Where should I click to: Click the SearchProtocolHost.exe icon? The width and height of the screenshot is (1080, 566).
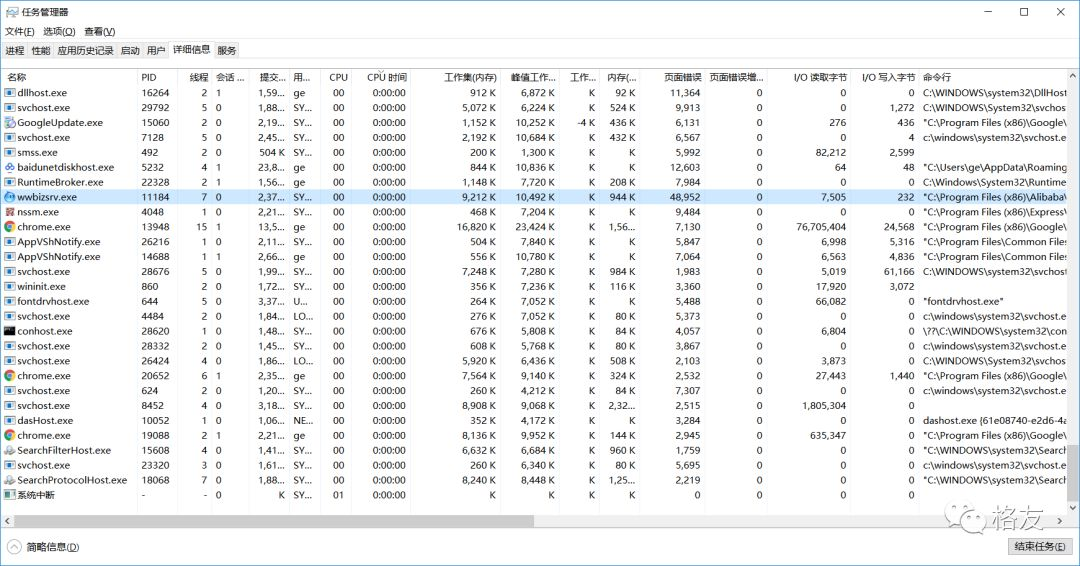(x=10, y=480)
